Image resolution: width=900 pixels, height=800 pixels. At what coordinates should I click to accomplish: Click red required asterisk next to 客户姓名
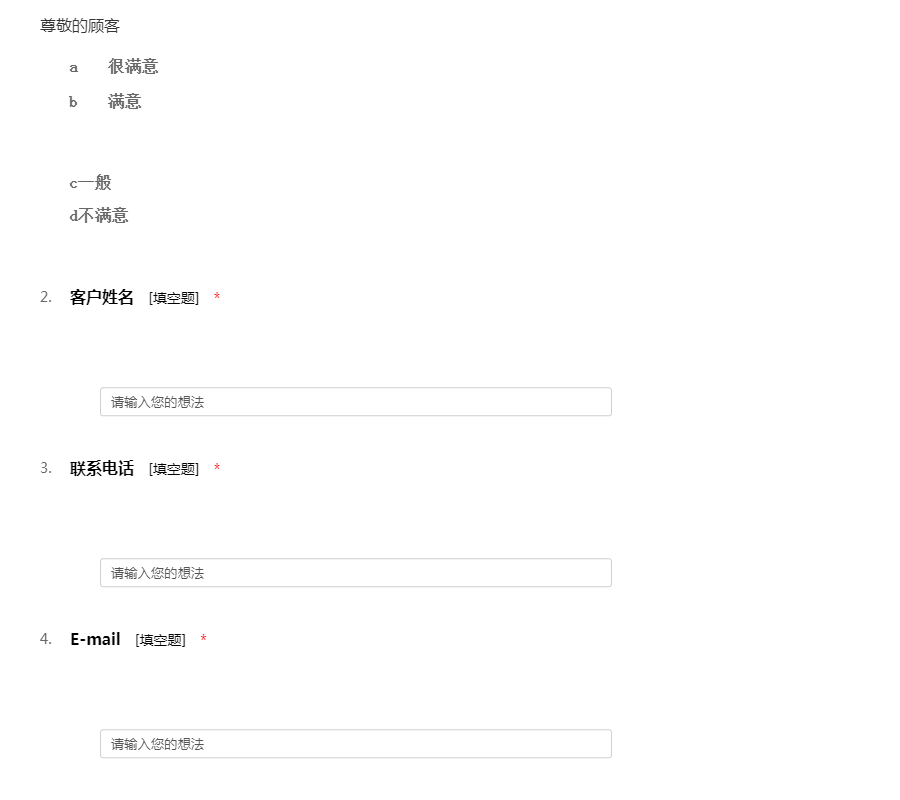[217, 296]
